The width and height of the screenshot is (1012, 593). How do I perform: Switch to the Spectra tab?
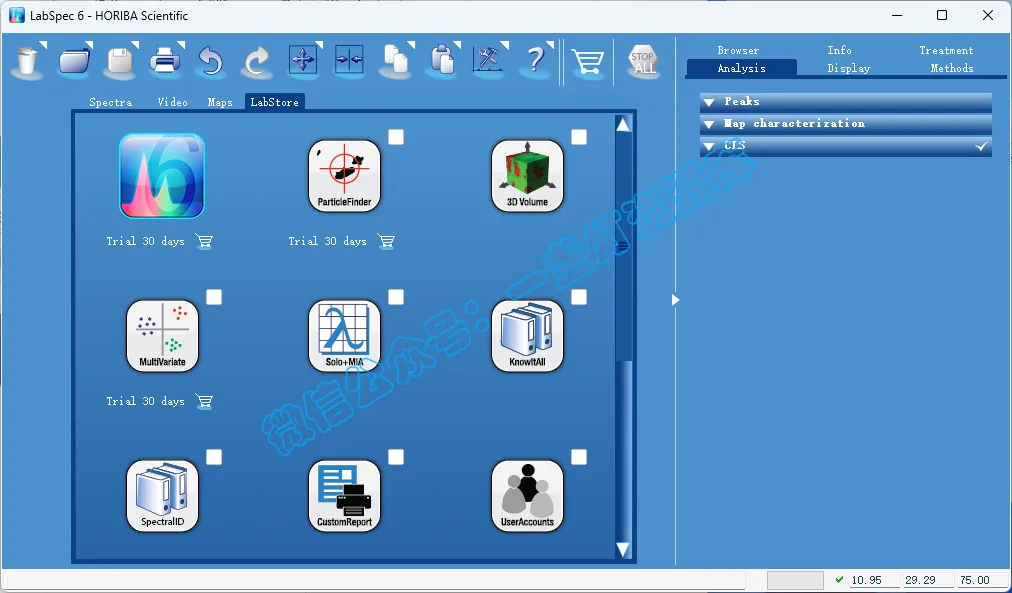tap(110, 103)
